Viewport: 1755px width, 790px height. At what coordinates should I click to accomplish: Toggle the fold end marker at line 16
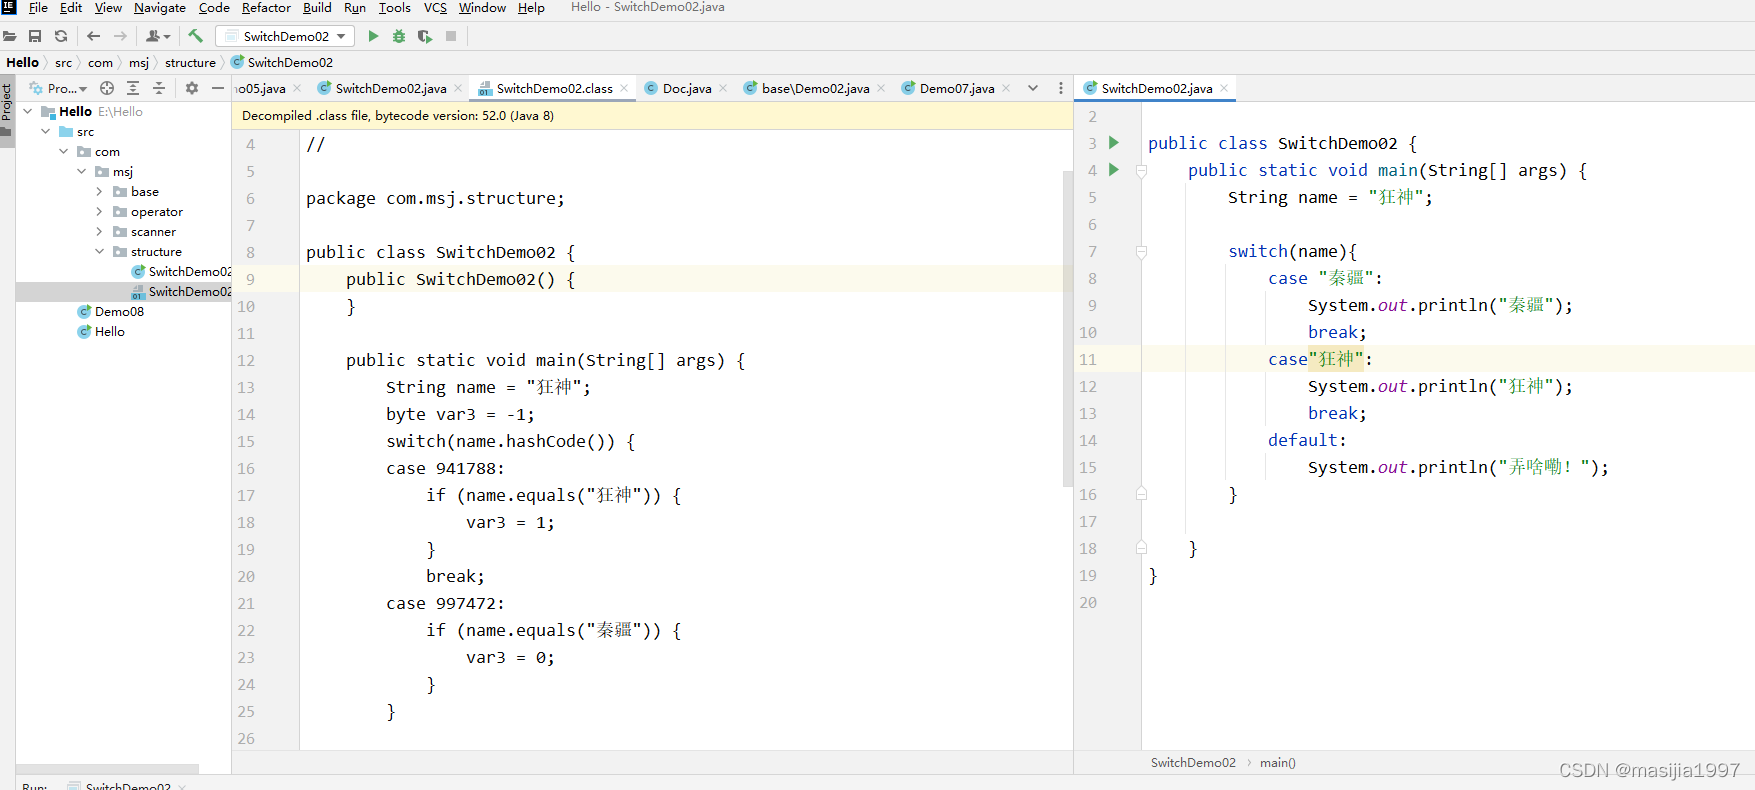1141,494
